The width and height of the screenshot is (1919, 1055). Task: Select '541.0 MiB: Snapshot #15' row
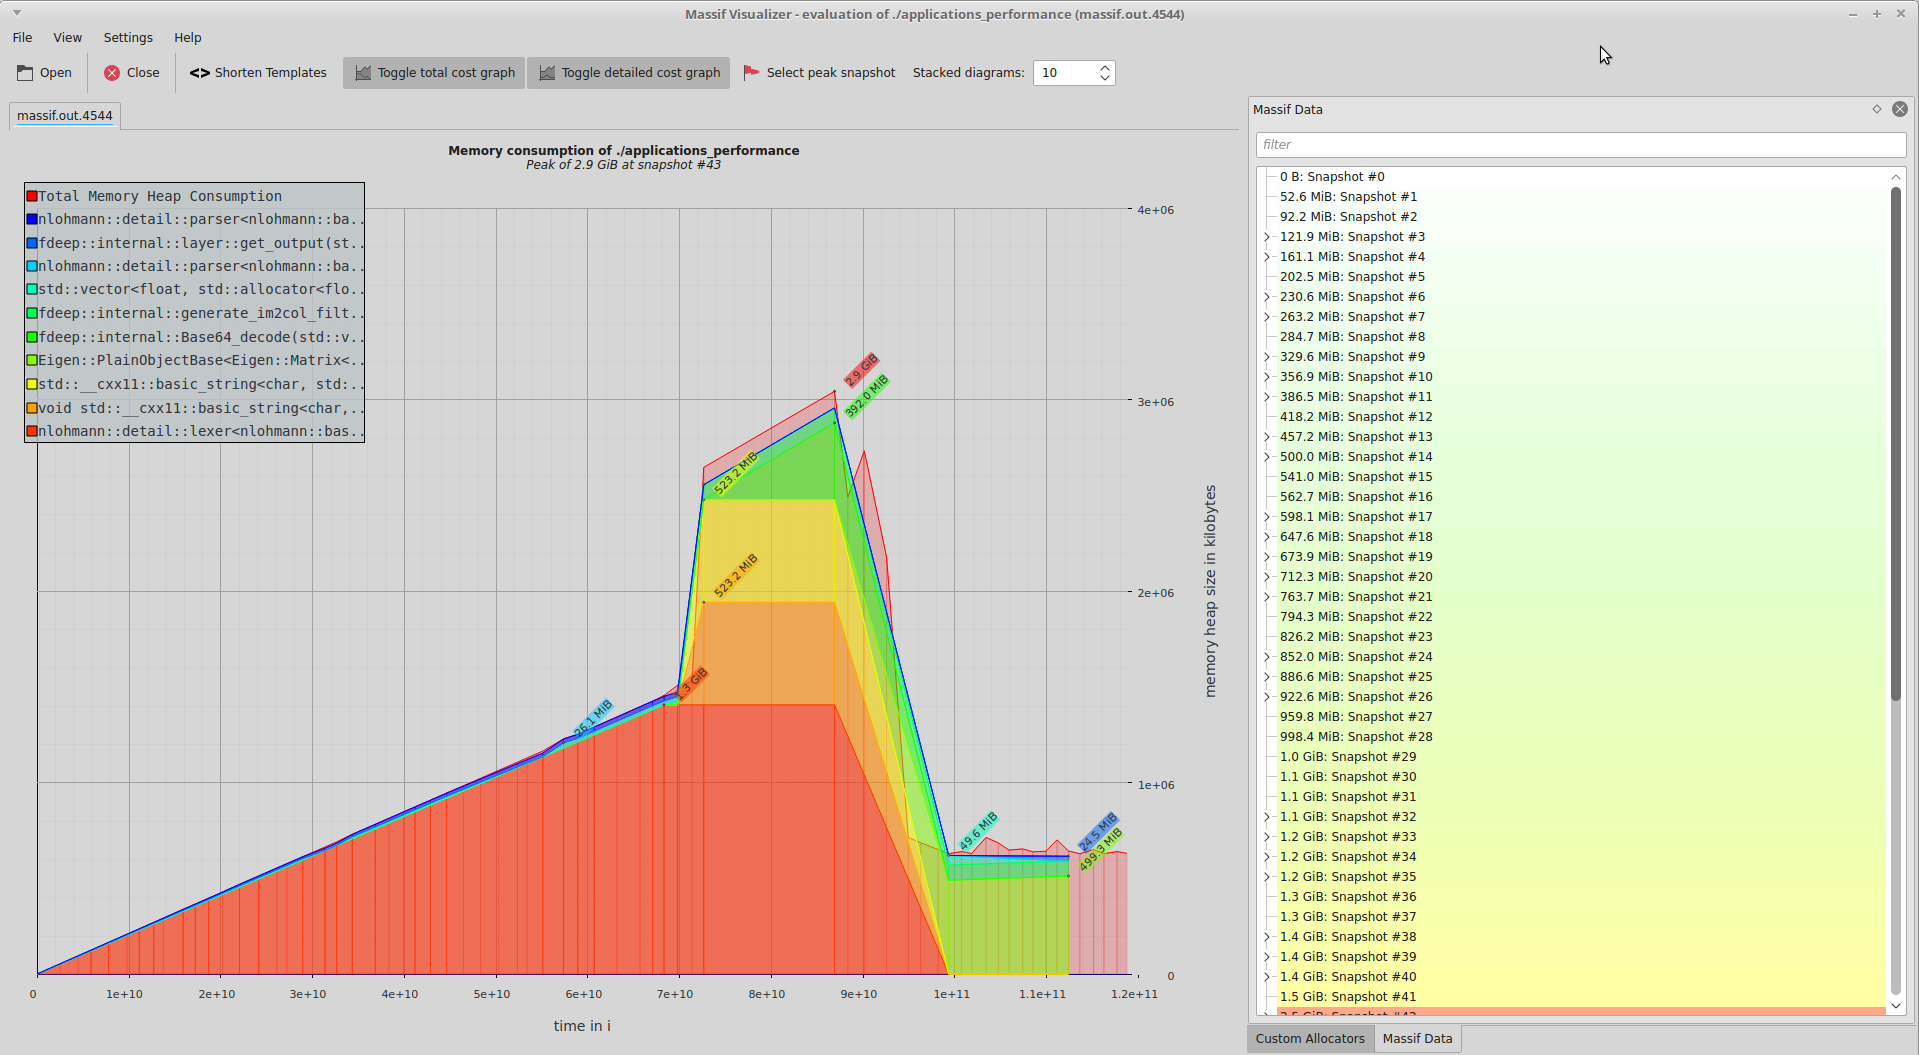click(x=1580, y=477)
